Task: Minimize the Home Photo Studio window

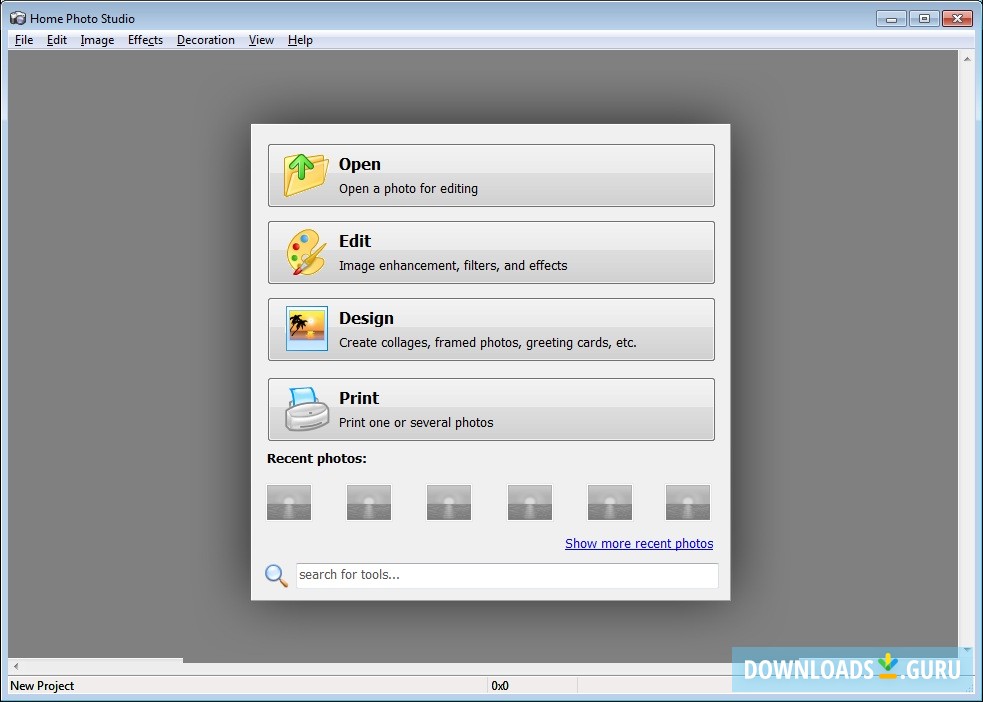Action: click(x=891, y=19)
